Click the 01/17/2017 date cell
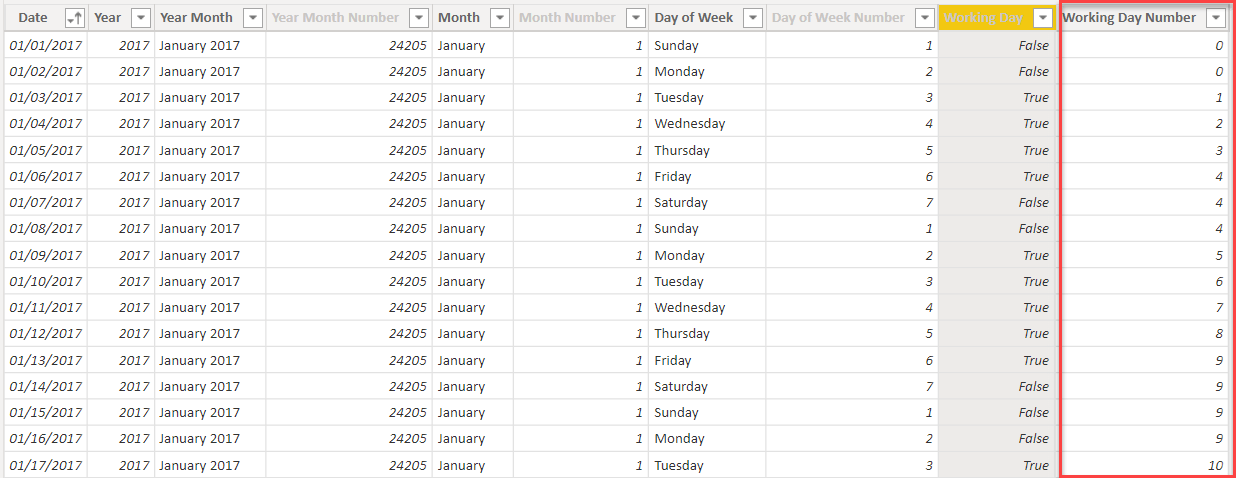 pos(46,465)
